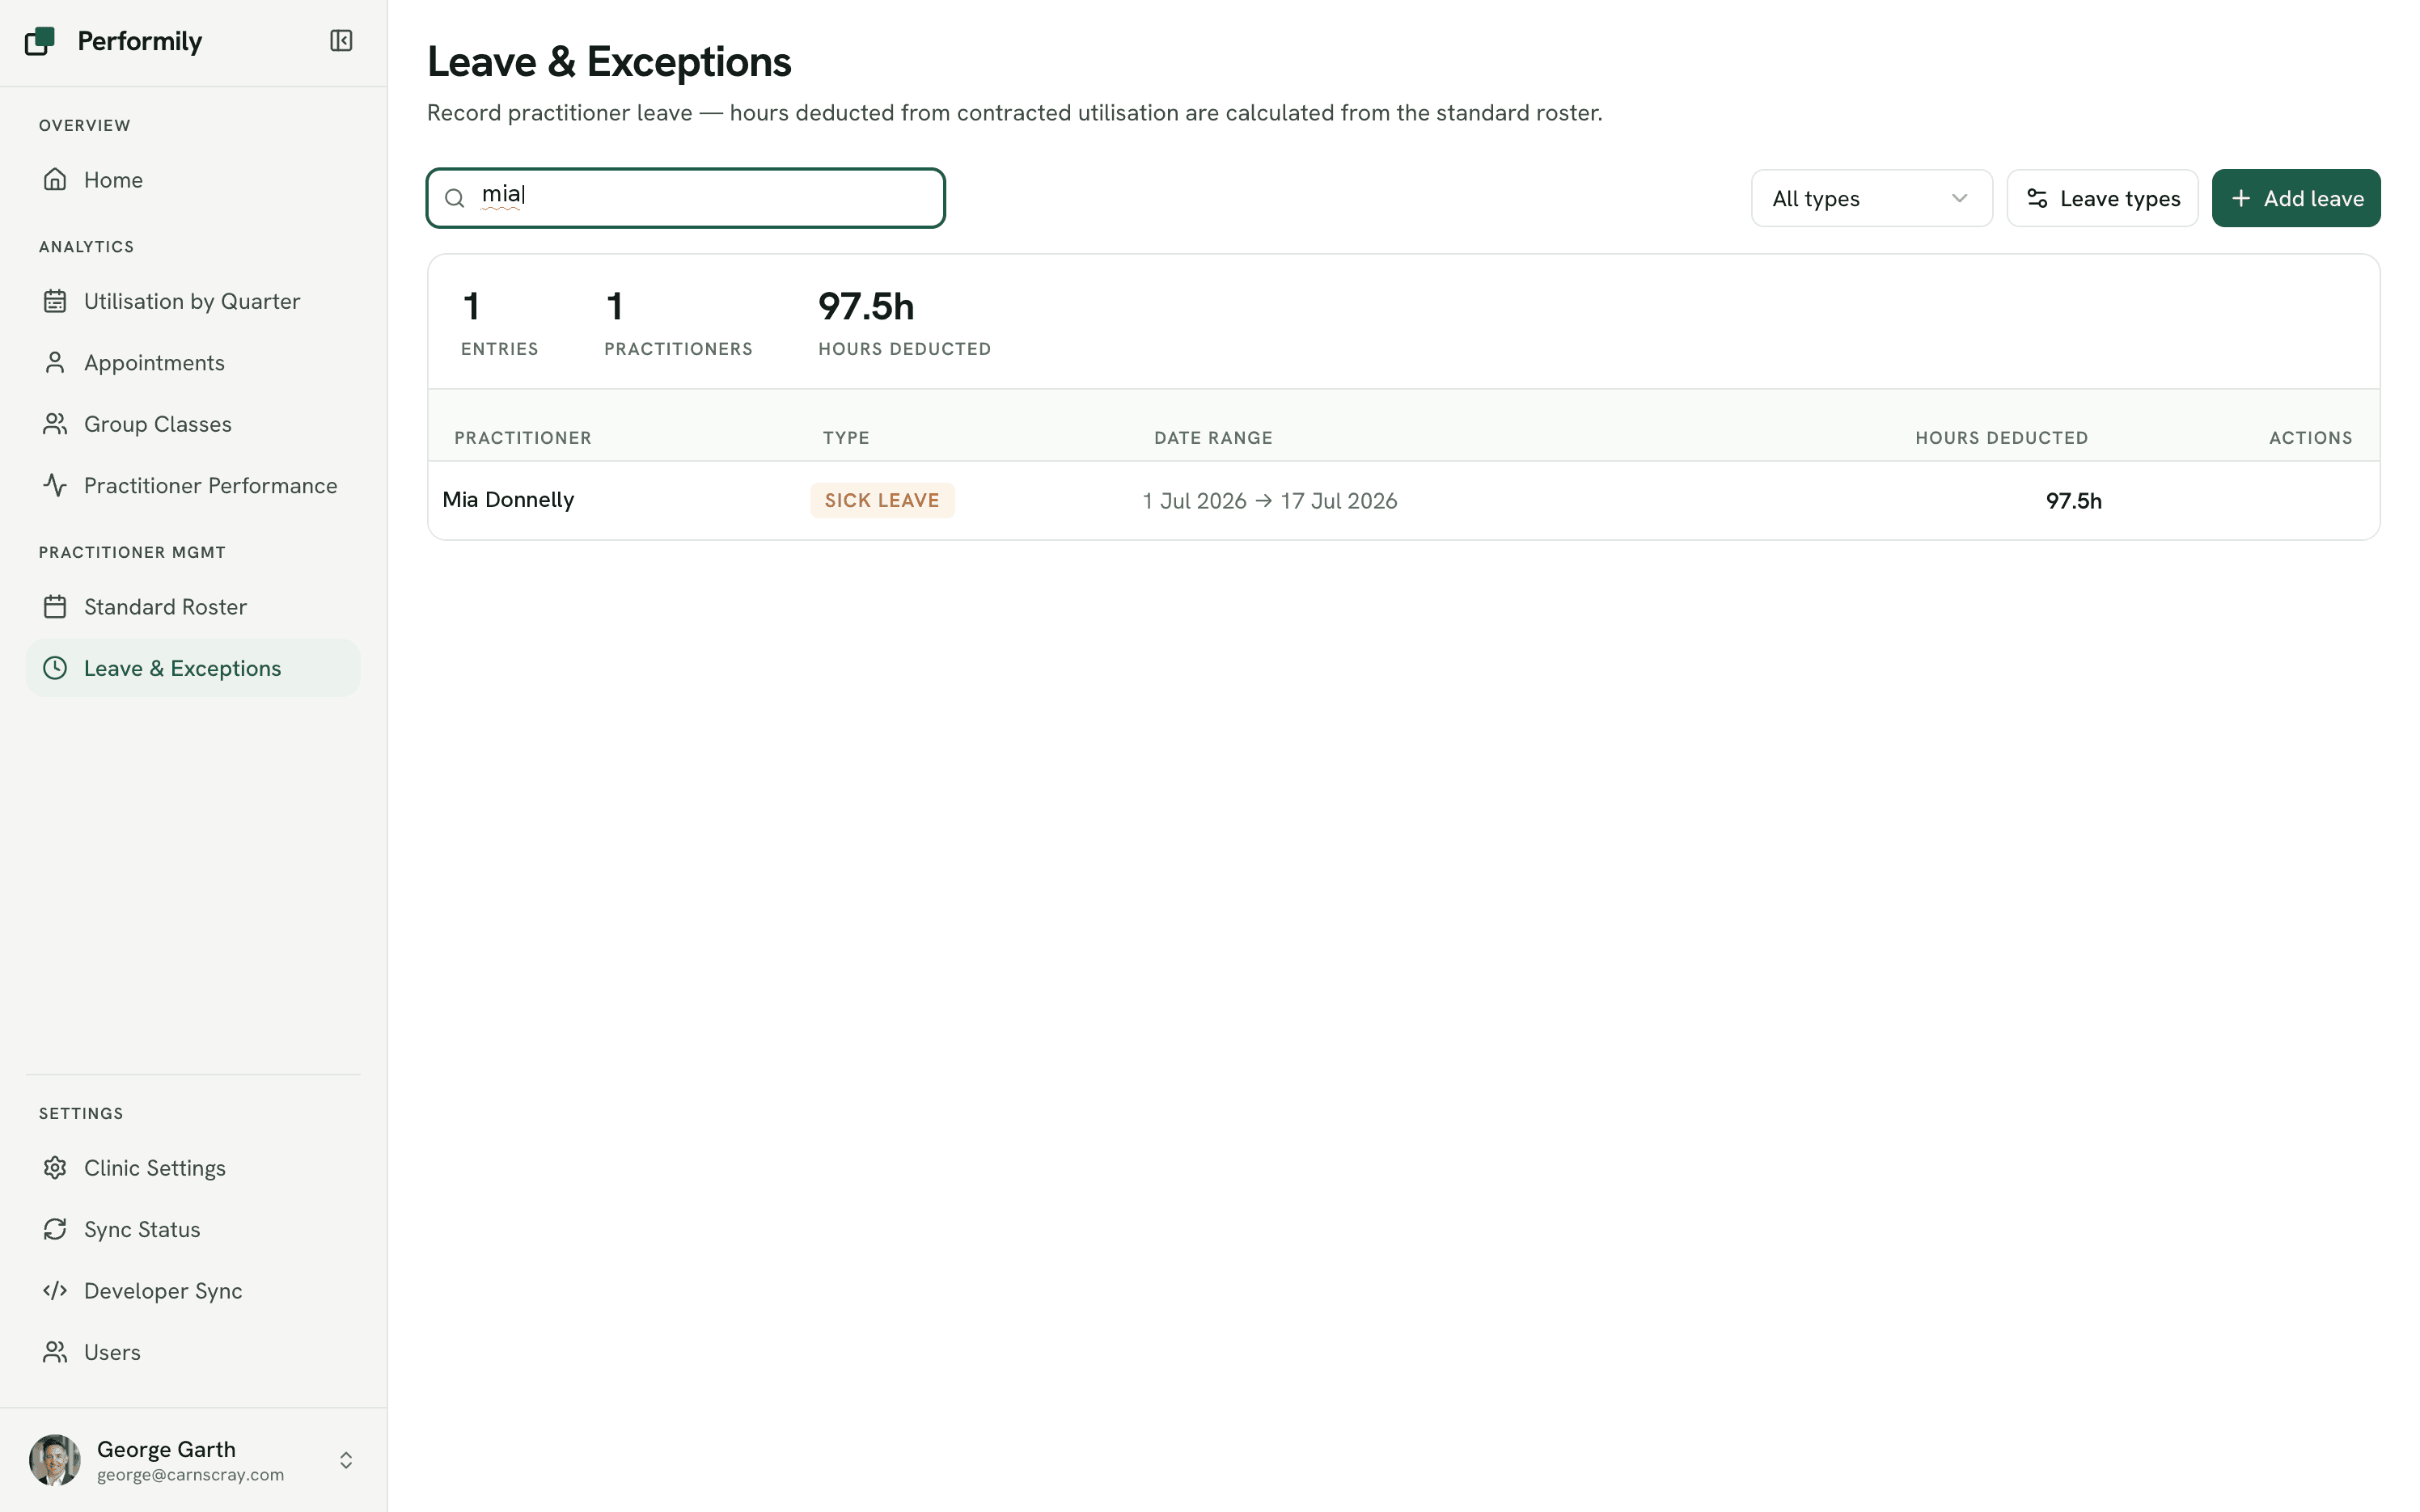View Sync Status
This screenshot has height=1512, width=2420.
tap(193, 1229)
